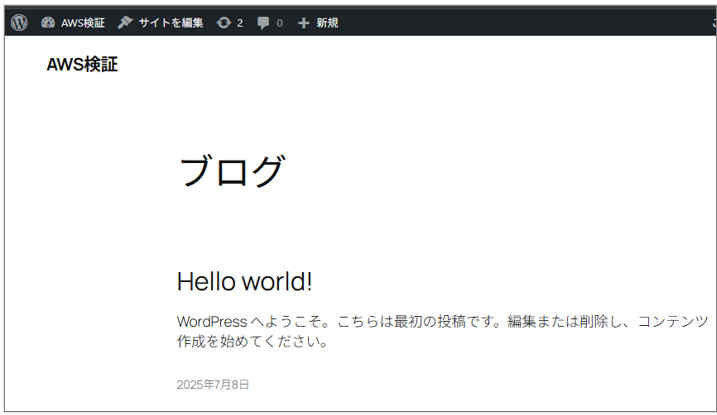Open the updates icon showing 2

224,23
